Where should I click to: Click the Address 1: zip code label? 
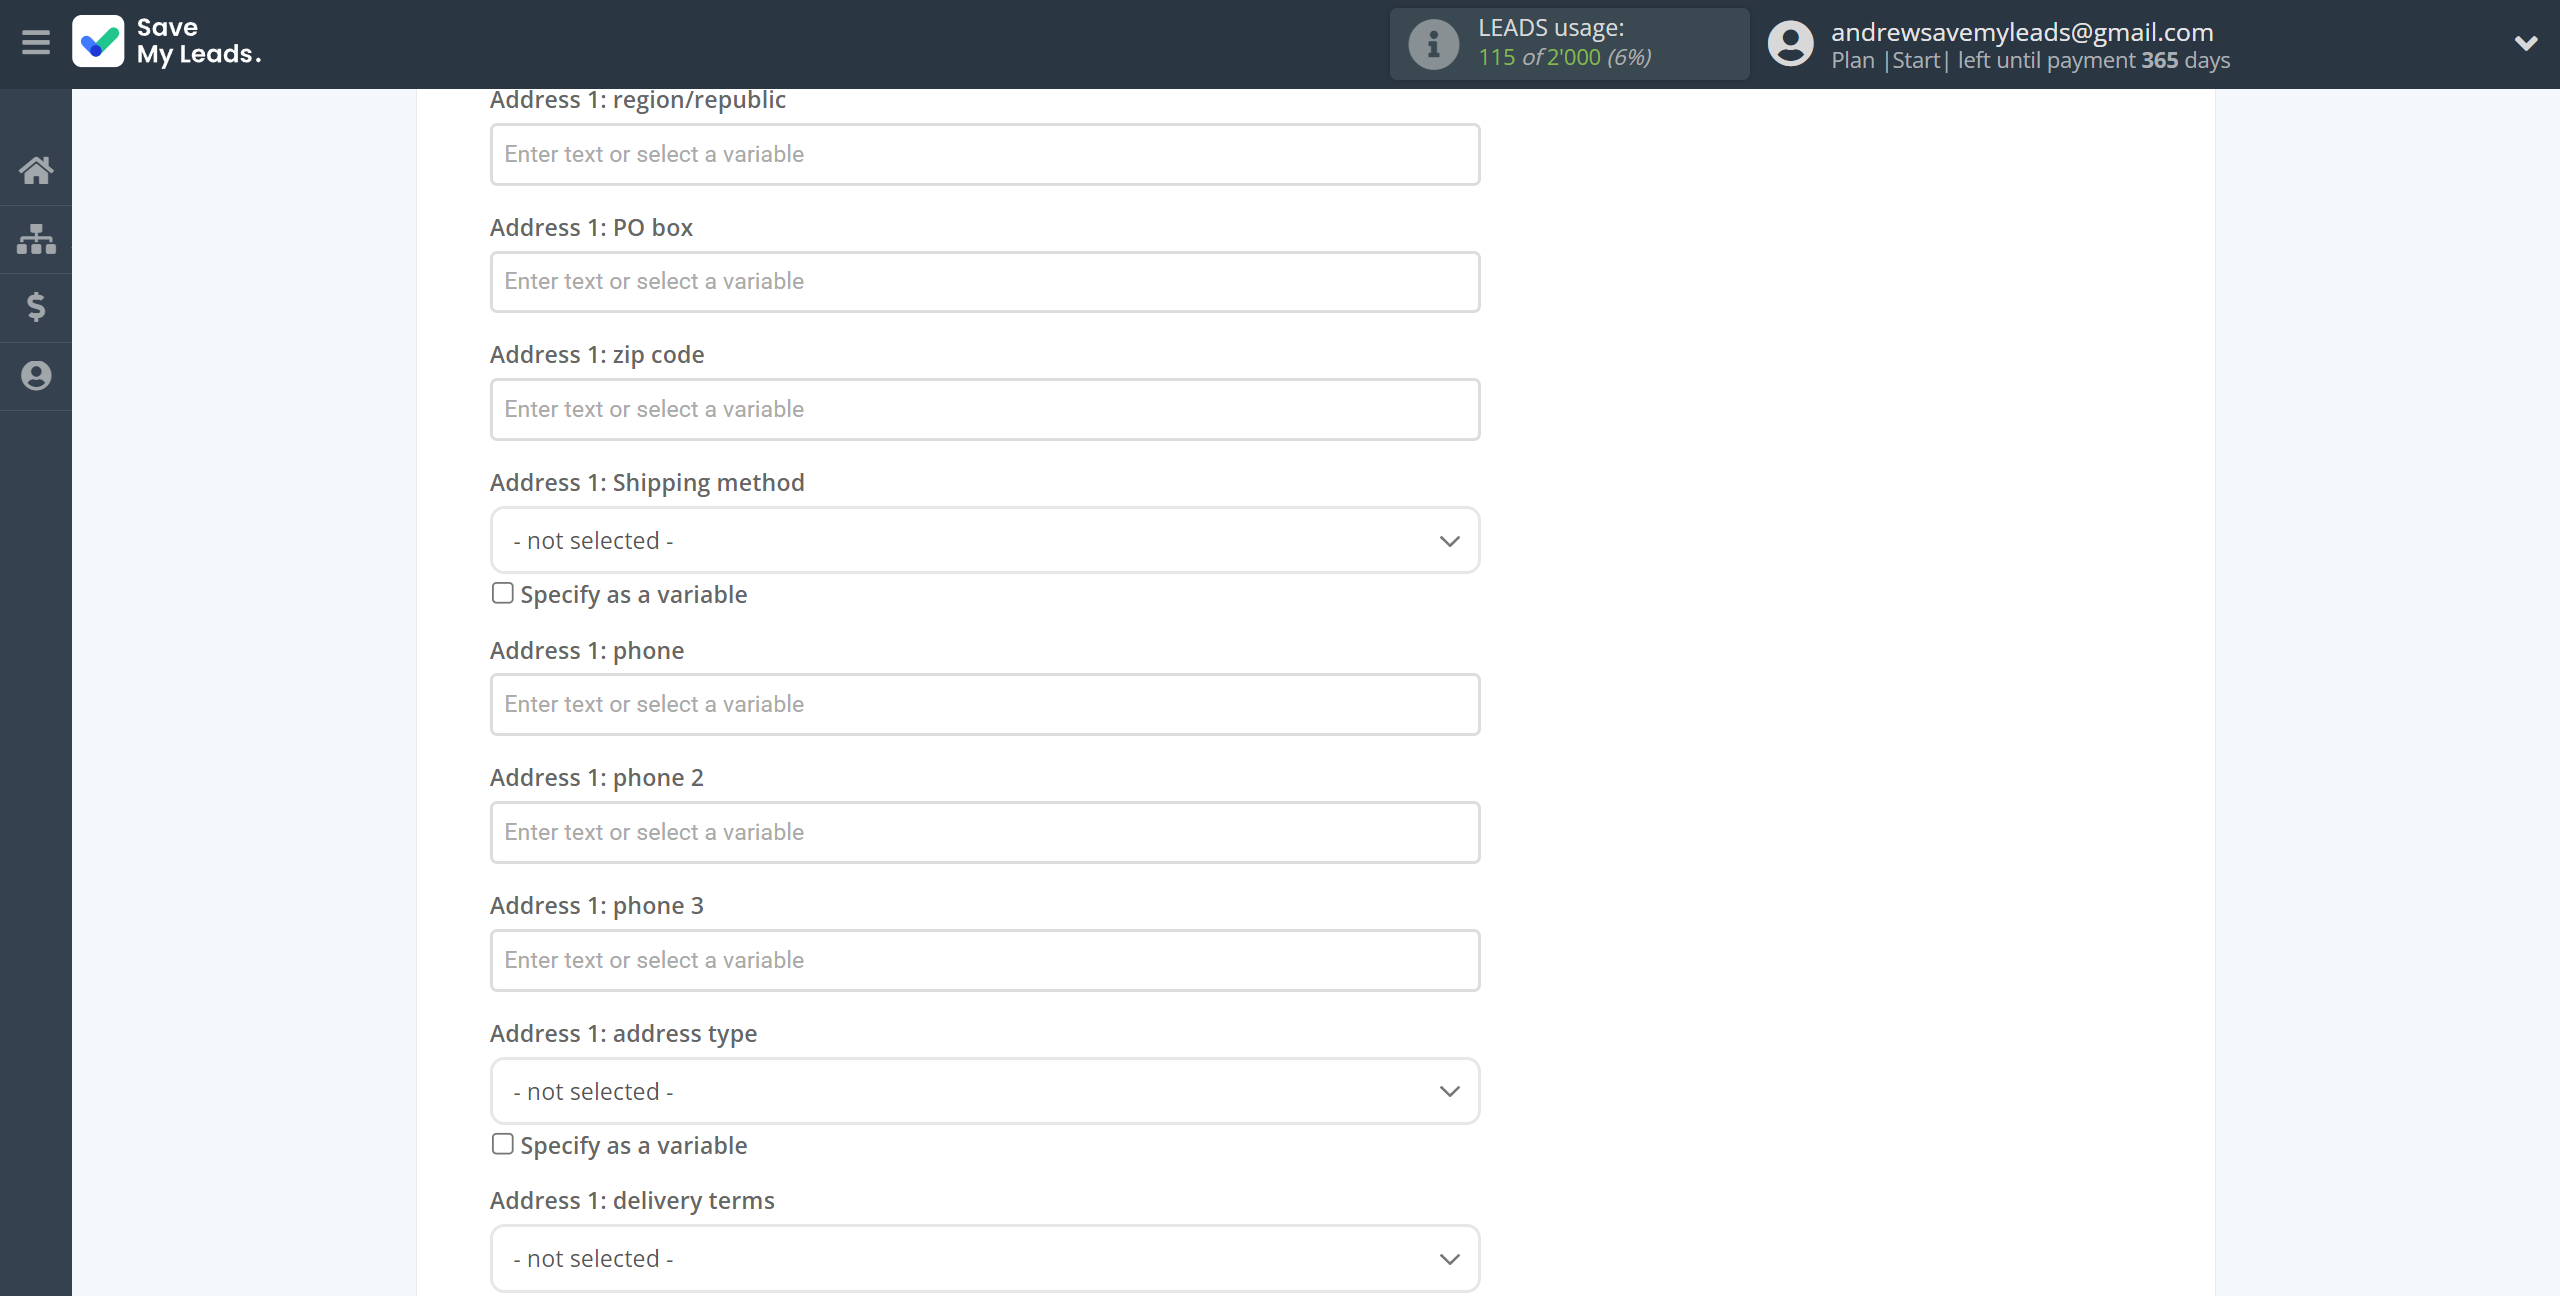click(597, 355)
